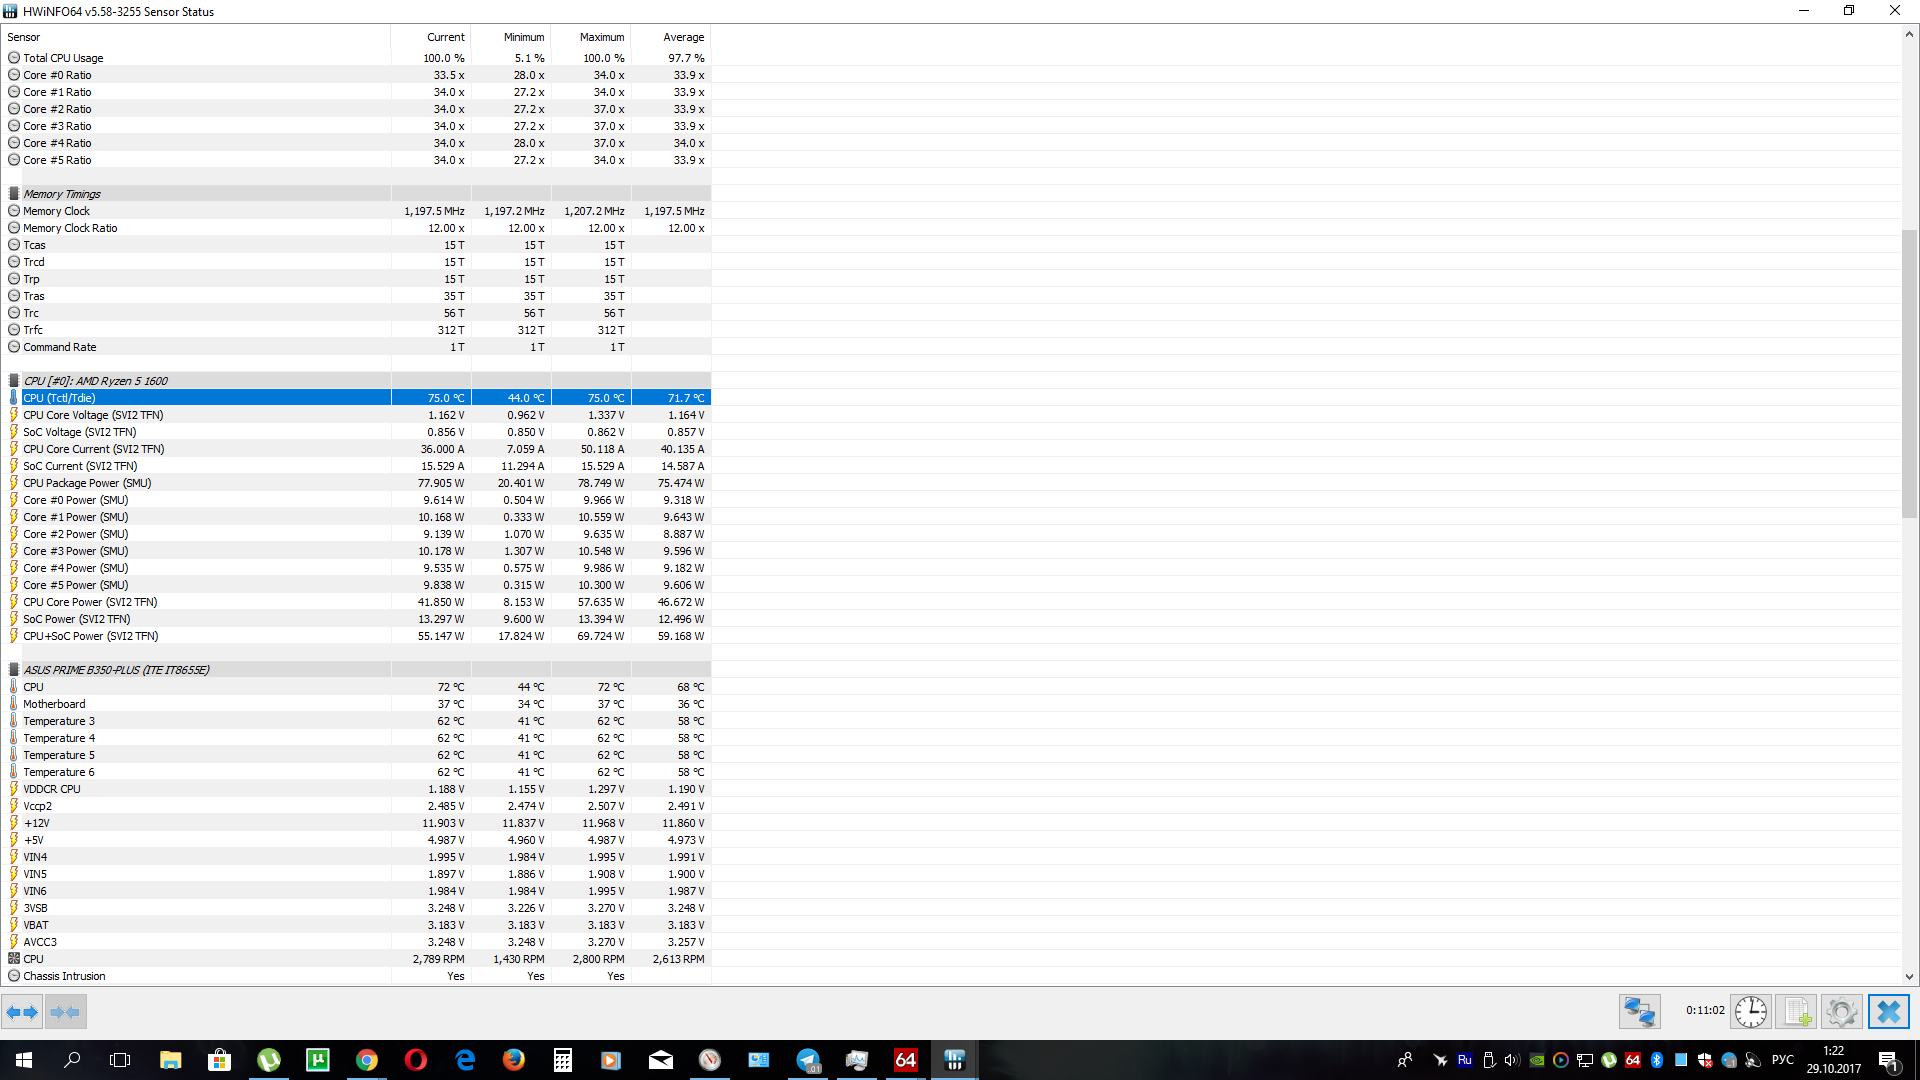Open Telegram from the taskbar
Viewport: 1920px width, 1080px height.
click(x=808, y=1060)
